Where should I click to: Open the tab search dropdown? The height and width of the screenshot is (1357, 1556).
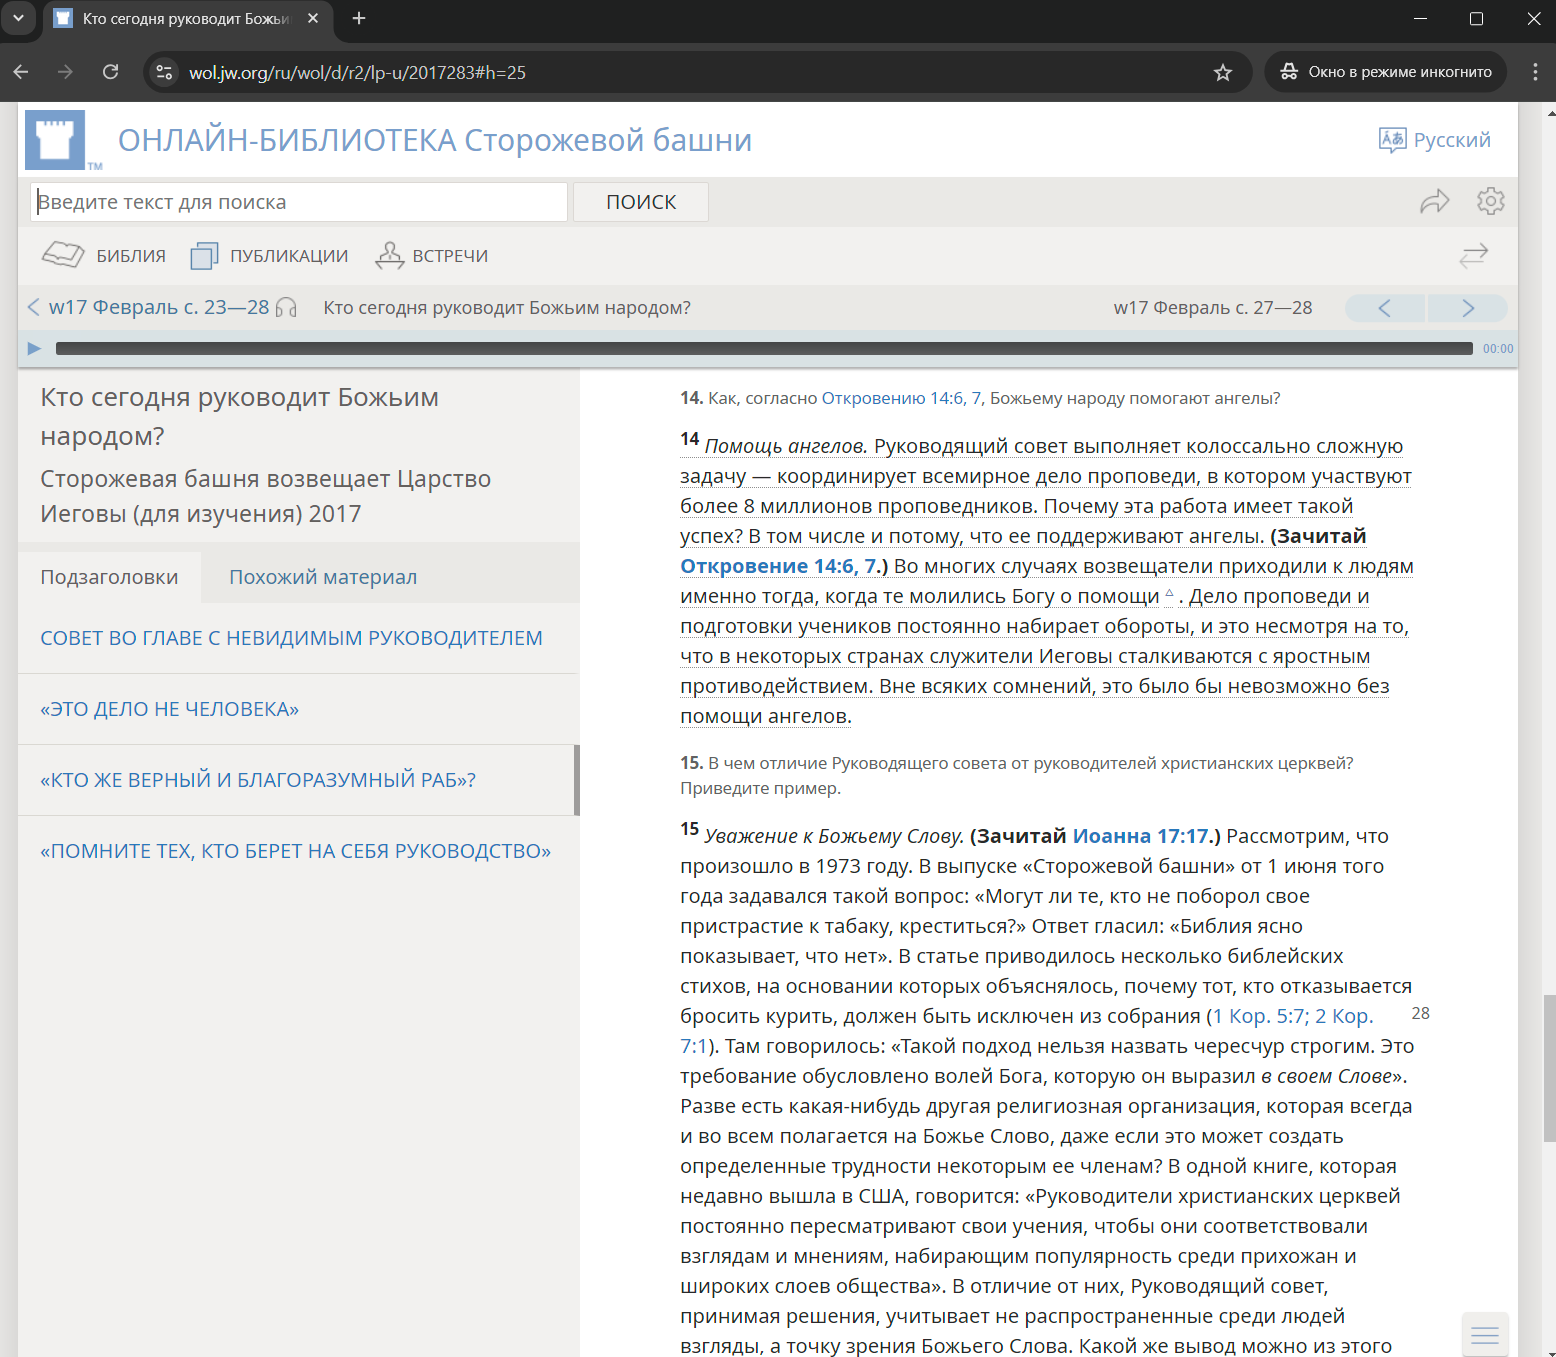pos(18,18)
